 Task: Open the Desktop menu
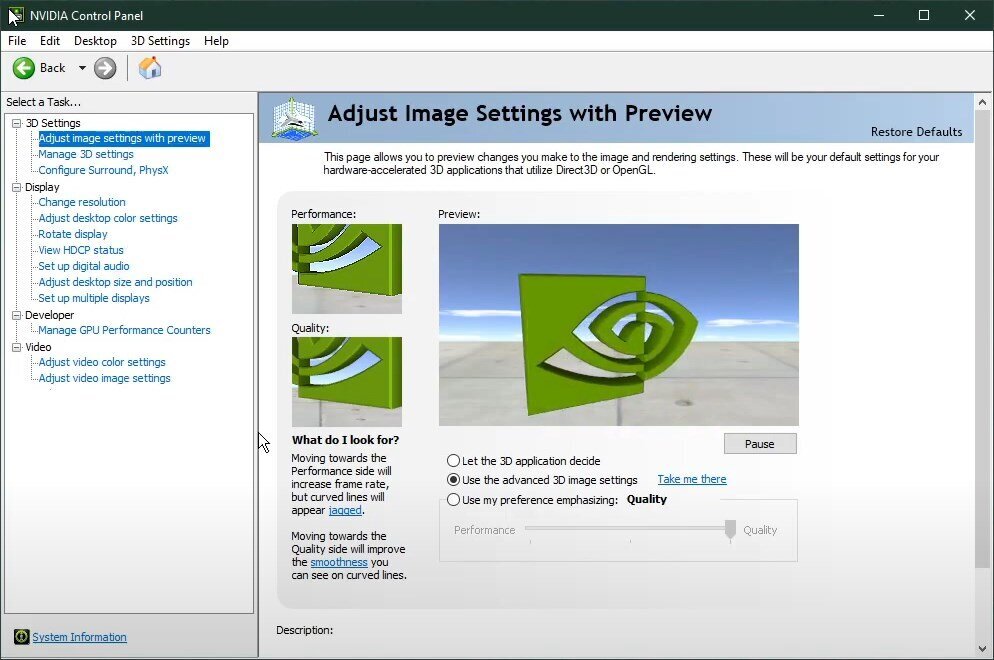tap(95, 41)
